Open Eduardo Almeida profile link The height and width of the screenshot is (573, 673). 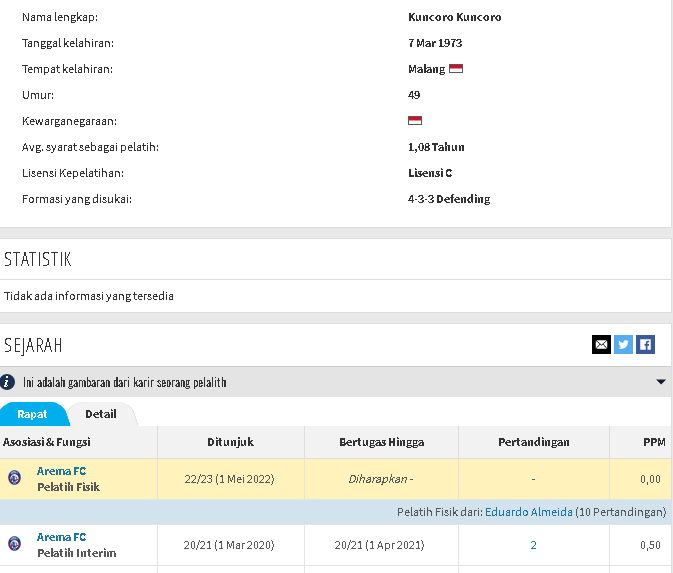pos(529,512)
